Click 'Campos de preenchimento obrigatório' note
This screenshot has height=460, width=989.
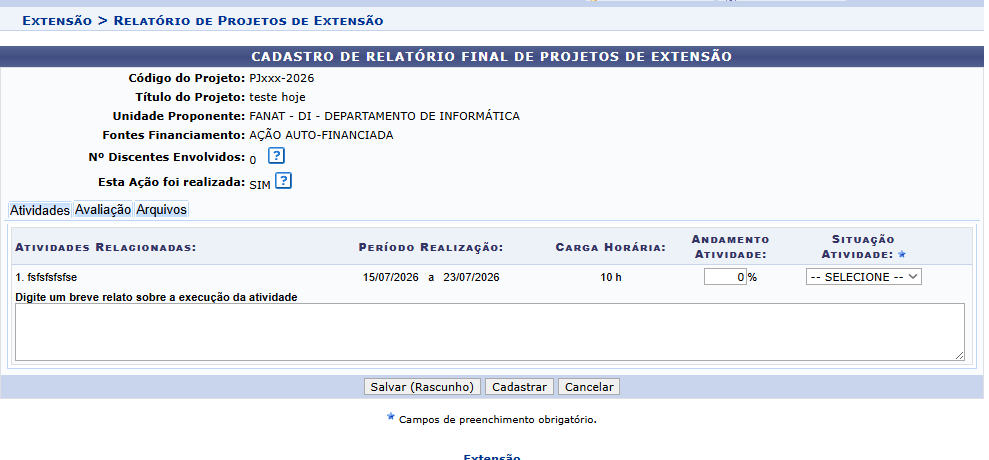coord(497,420)
